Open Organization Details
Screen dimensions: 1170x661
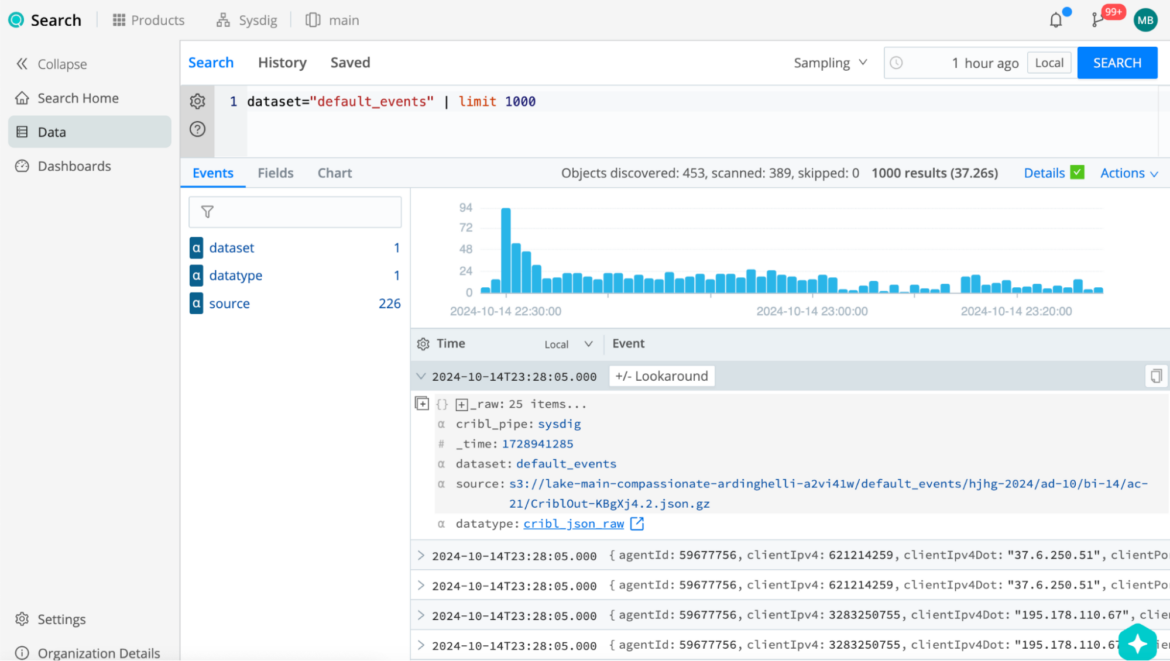(x=87, y=653)
